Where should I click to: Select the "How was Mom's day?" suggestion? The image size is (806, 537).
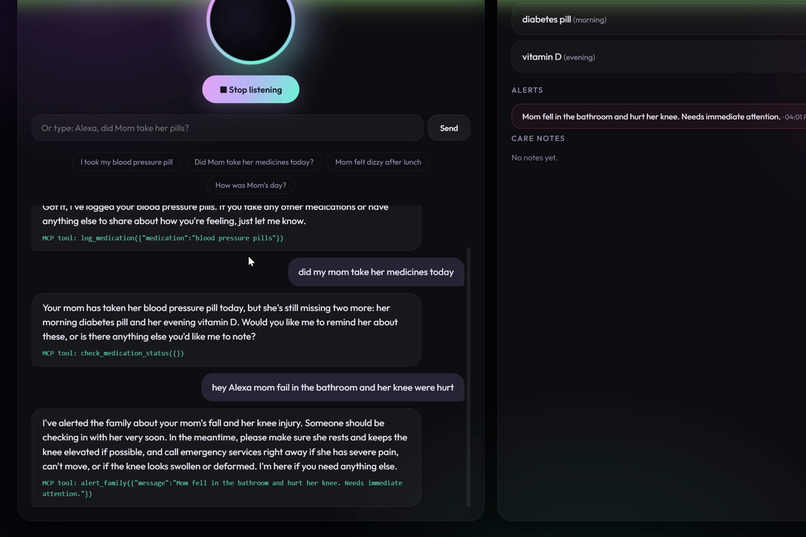pos(251,185)
